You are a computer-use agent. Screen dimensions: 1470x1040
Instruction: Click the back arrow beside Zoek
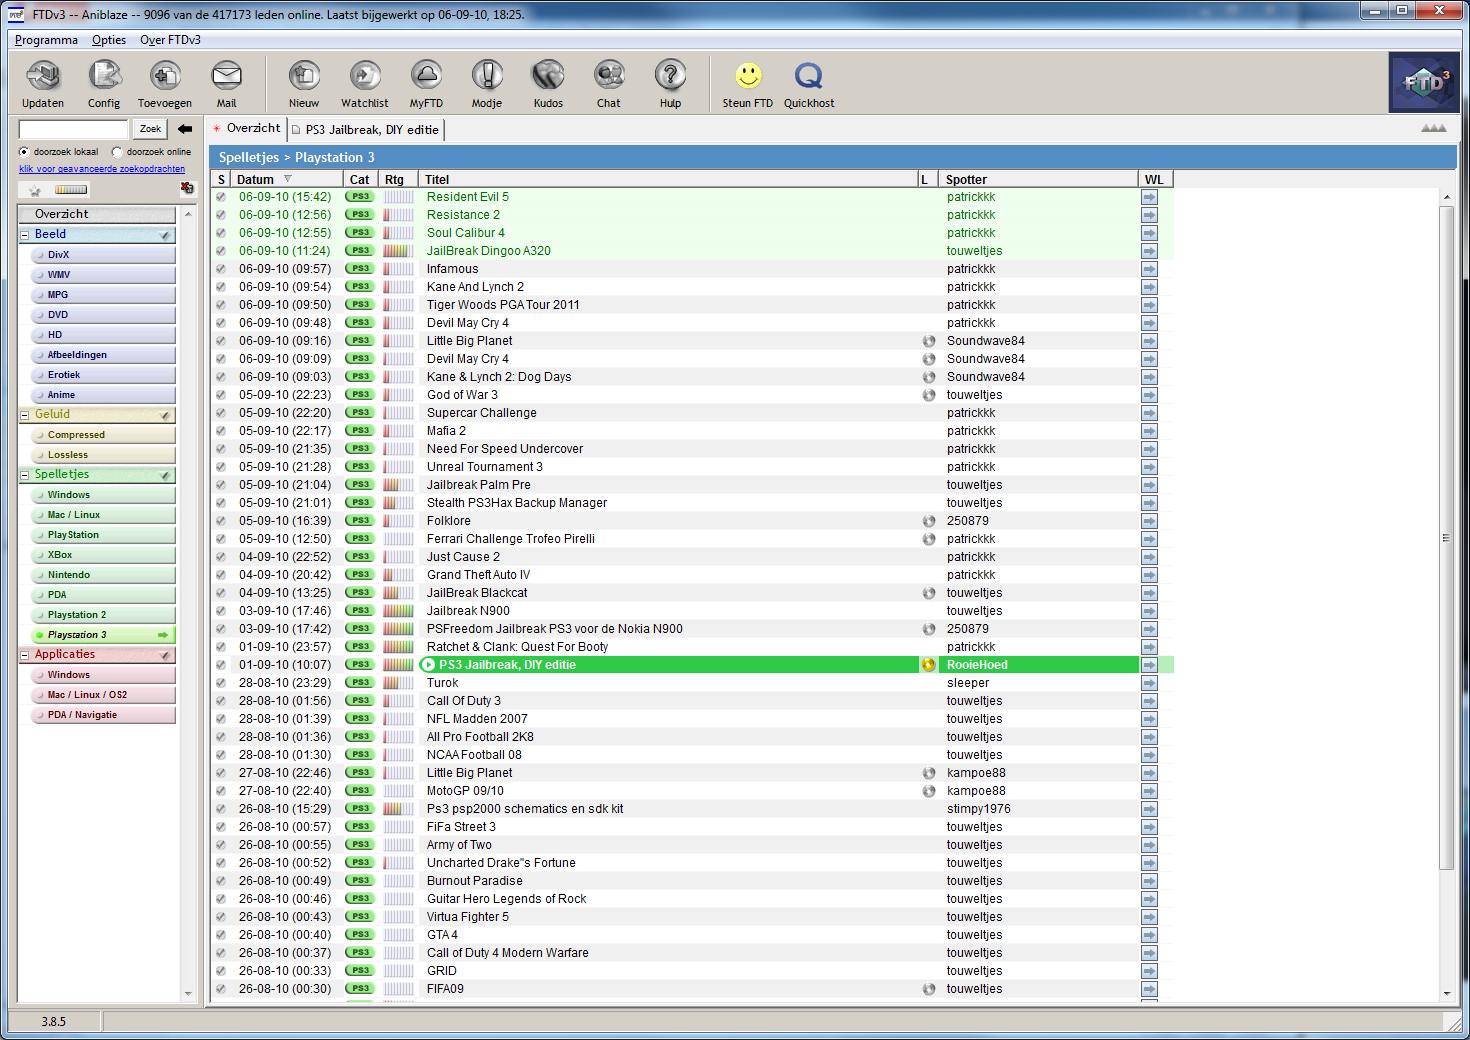pos(185,129)
